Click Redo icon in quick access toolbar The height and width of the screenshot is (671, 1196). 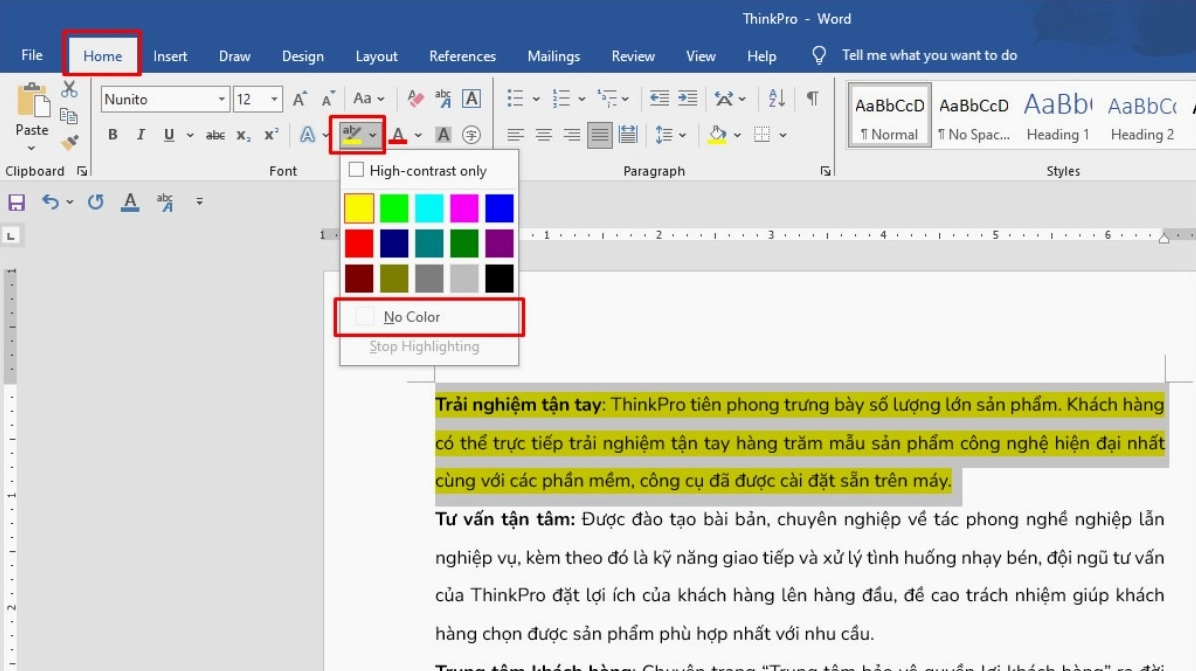95,202
